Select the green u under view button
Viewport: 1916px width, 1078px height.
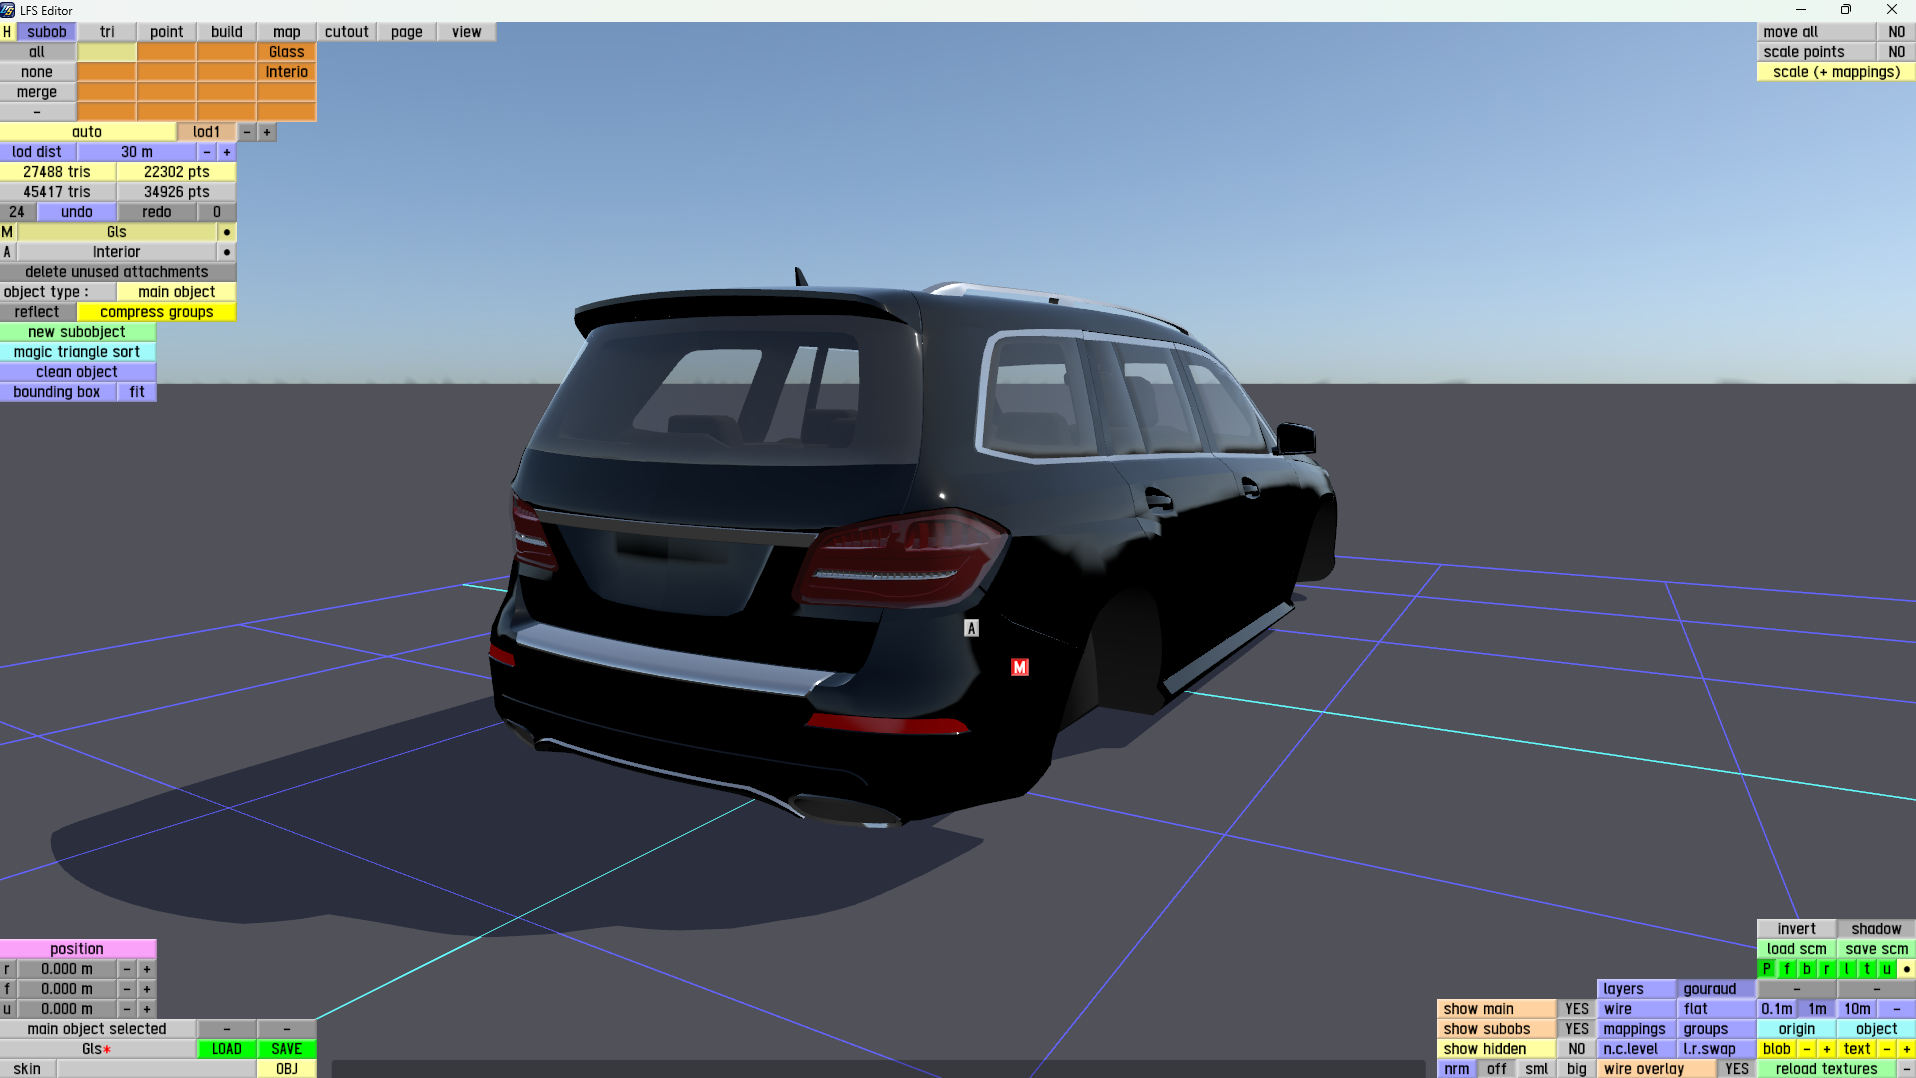[x=1887, y=969]
